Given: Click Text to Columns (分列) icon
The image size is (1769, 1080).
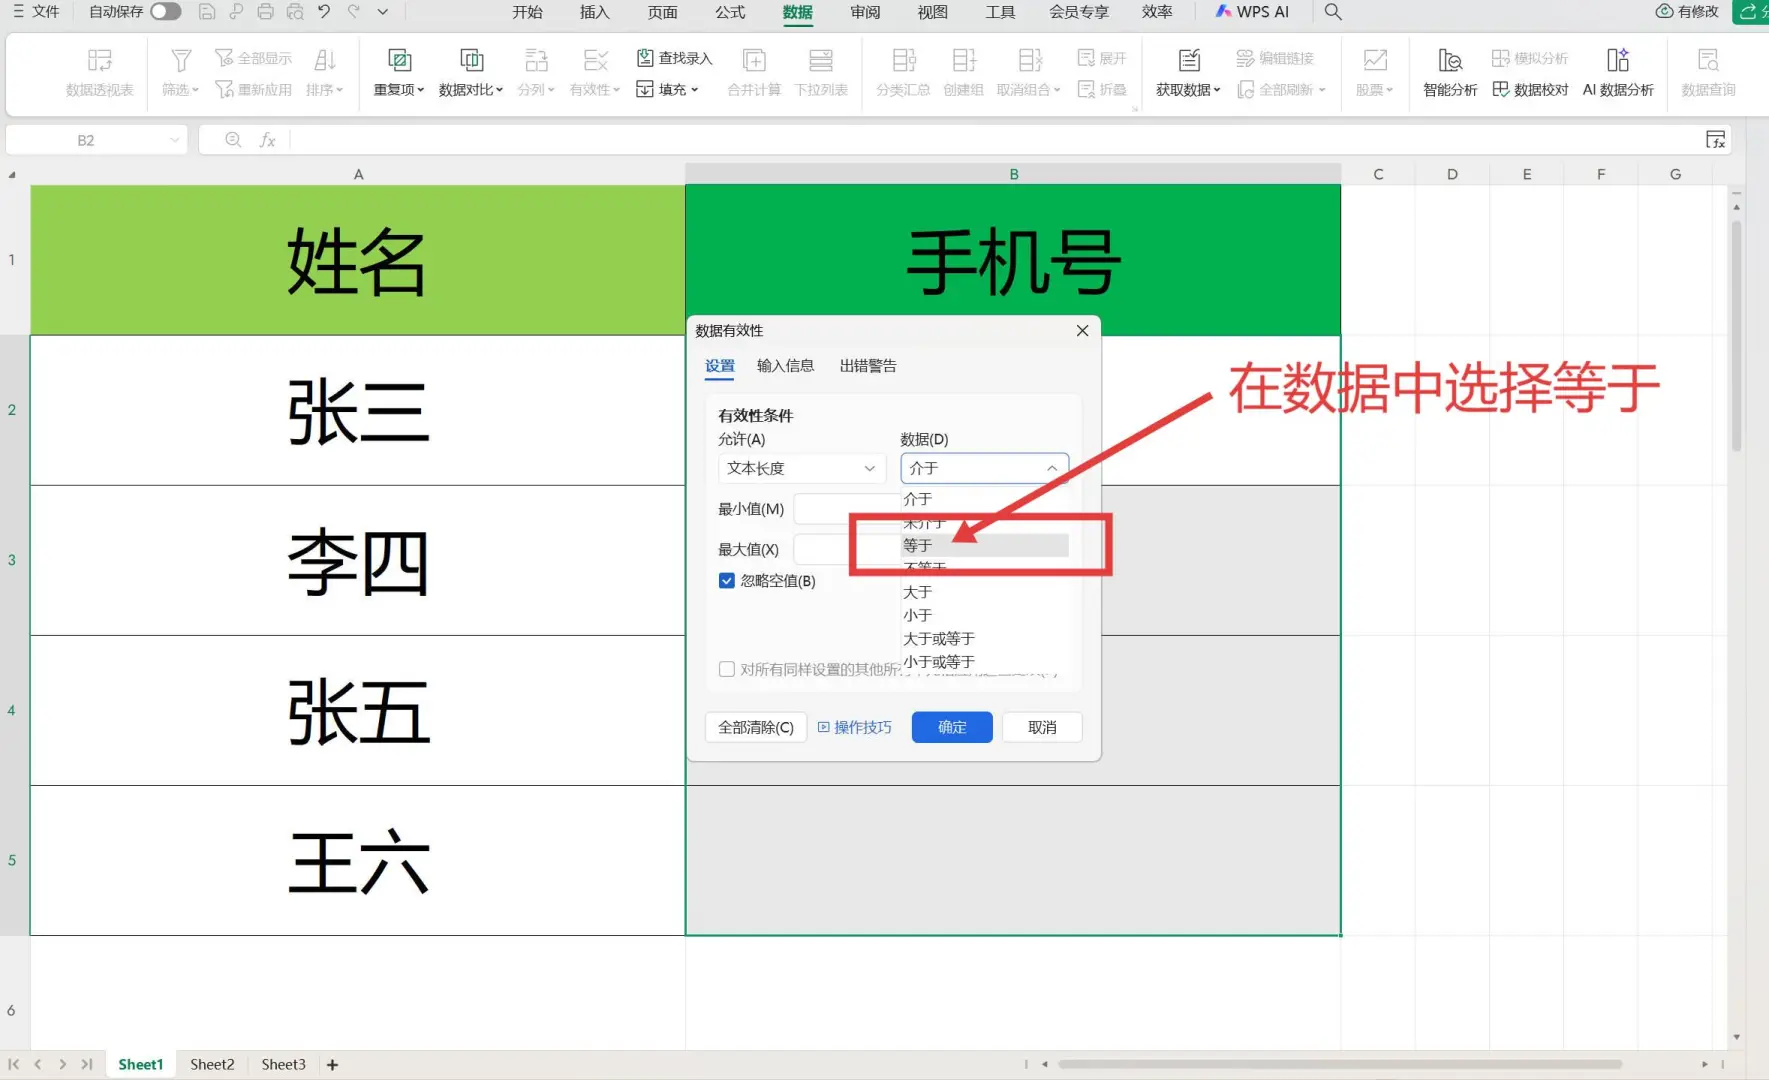Looking at the screenshot, I should [x=536, y=61].
